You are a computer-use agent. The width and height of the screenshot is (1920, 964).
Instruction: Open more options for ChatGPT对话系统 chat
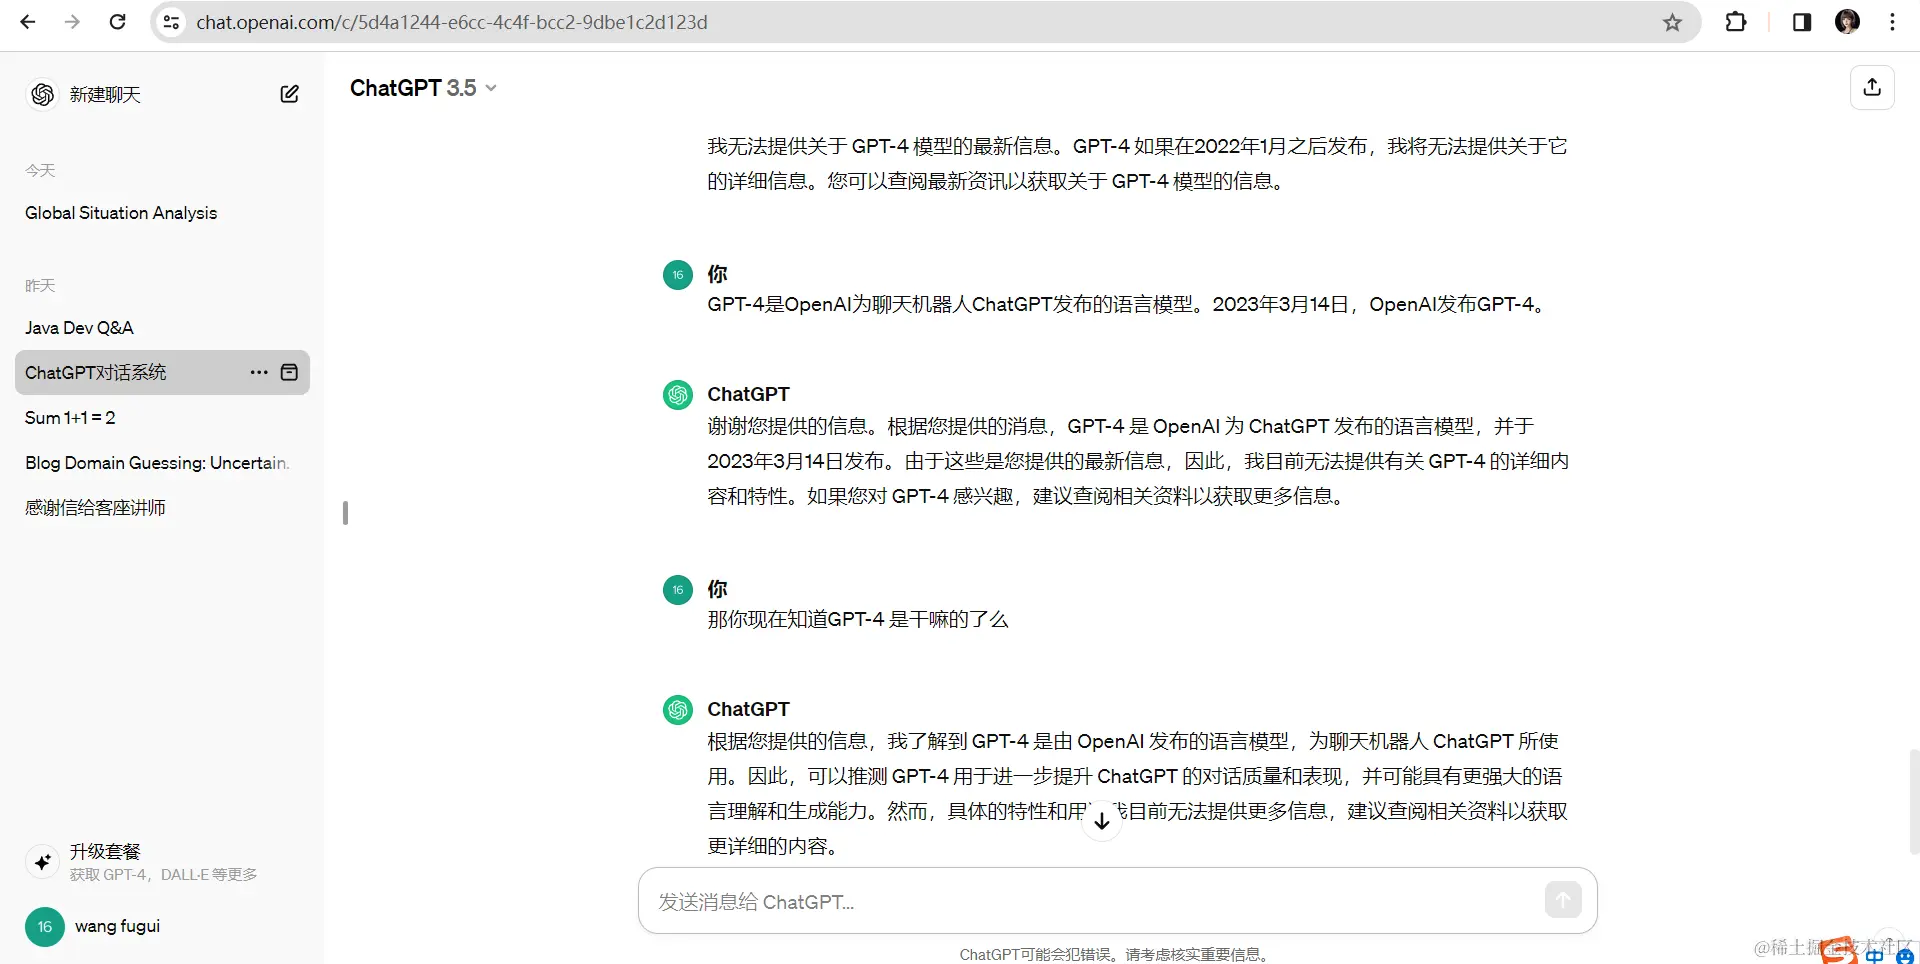259,372
